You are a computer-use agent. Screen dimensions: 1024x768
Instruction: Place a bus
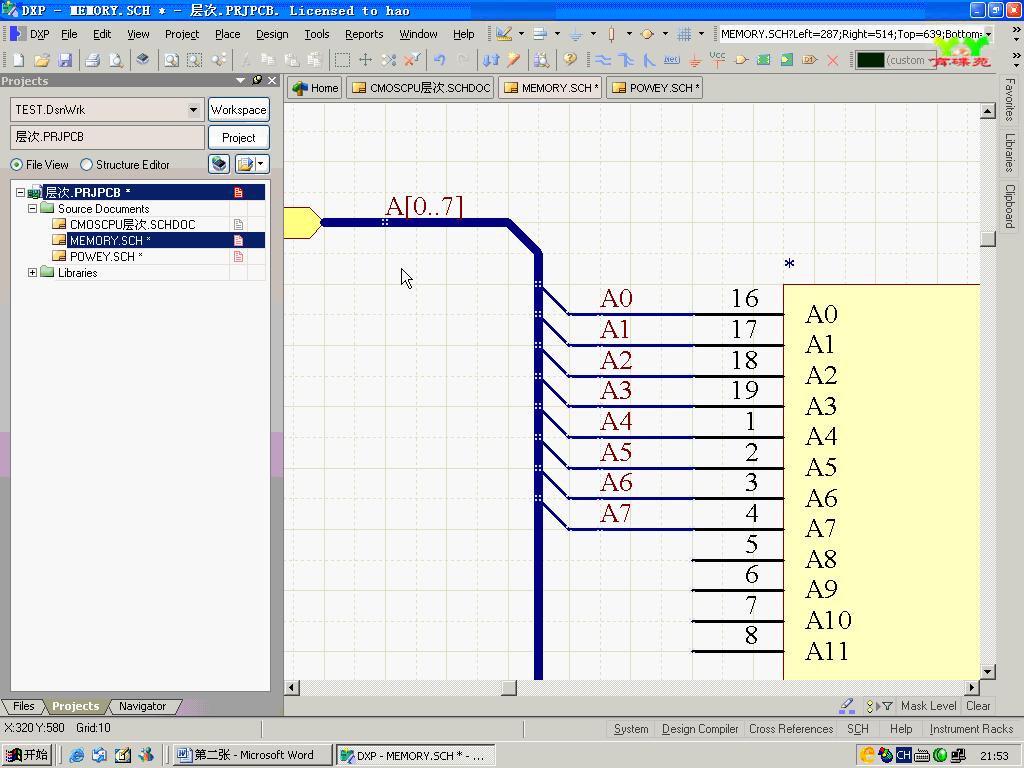point(626,60)
